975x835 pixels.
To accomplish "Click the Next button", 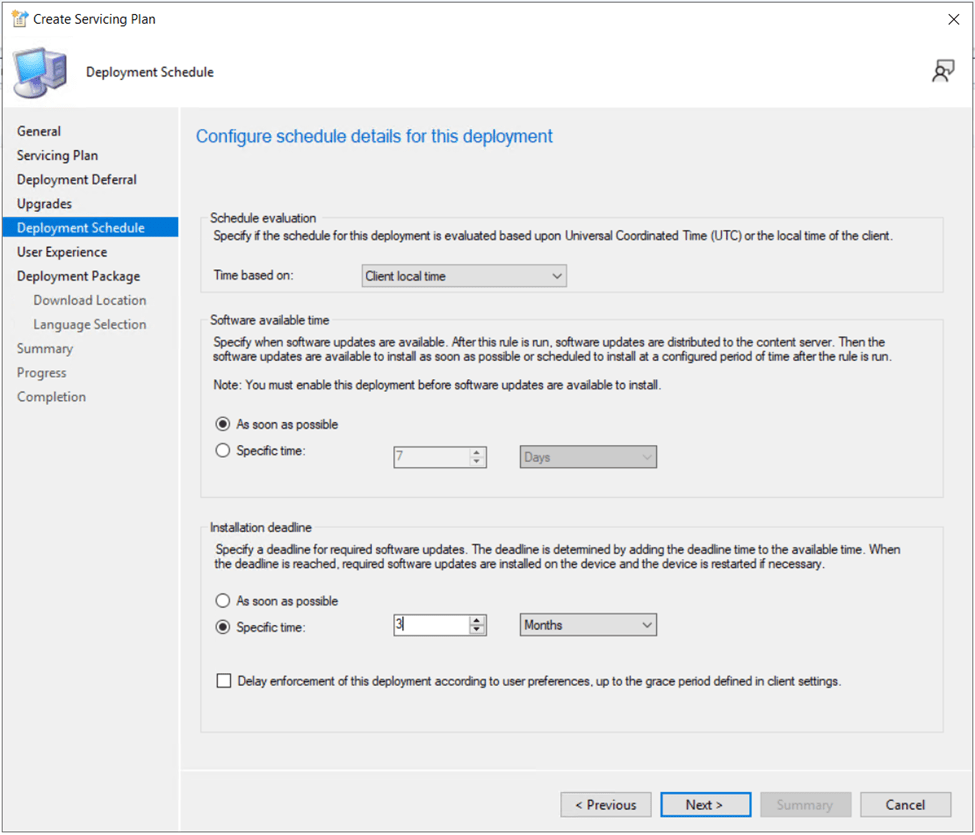I will tap(704, 805).
